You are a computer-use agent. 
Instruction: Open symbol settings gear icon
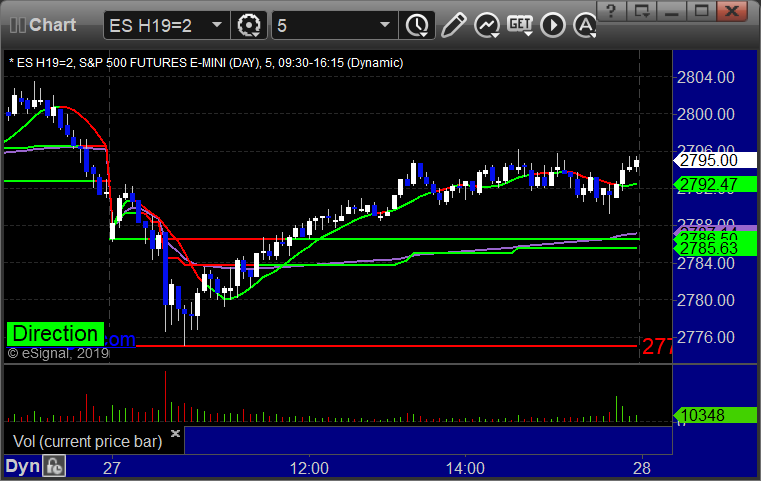point(248,25)
